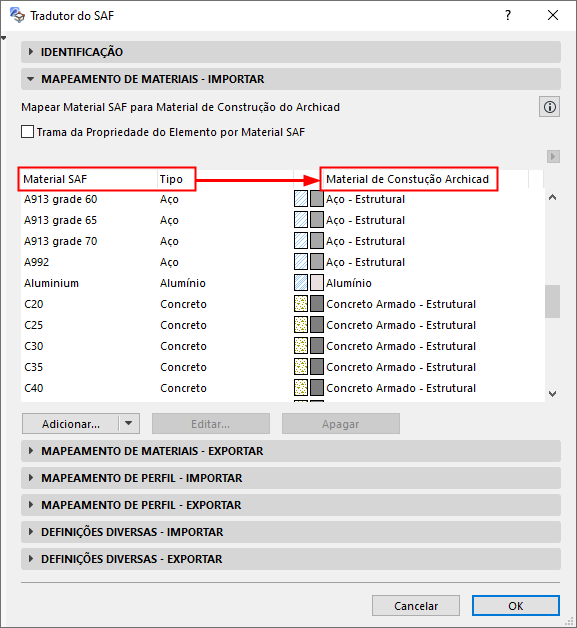The image size is (577, 628).
Task: Click light surface swatch in Aluminium row
Action: pyautogui.click(x=317, y=283)
